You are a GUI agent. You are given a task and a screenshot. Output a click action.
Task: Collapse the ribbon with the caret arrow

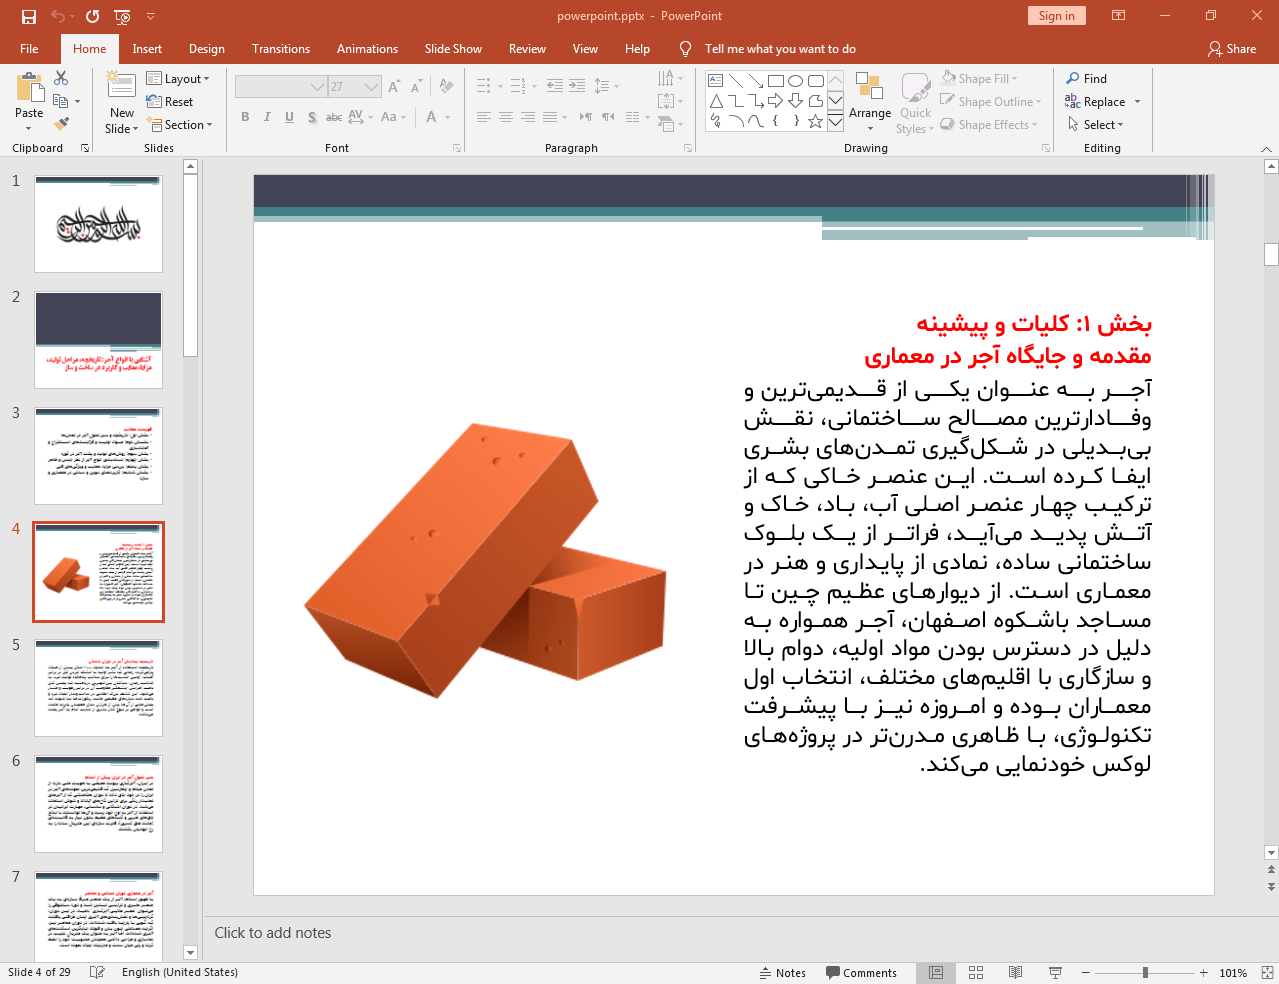(x=1266, y=149)
